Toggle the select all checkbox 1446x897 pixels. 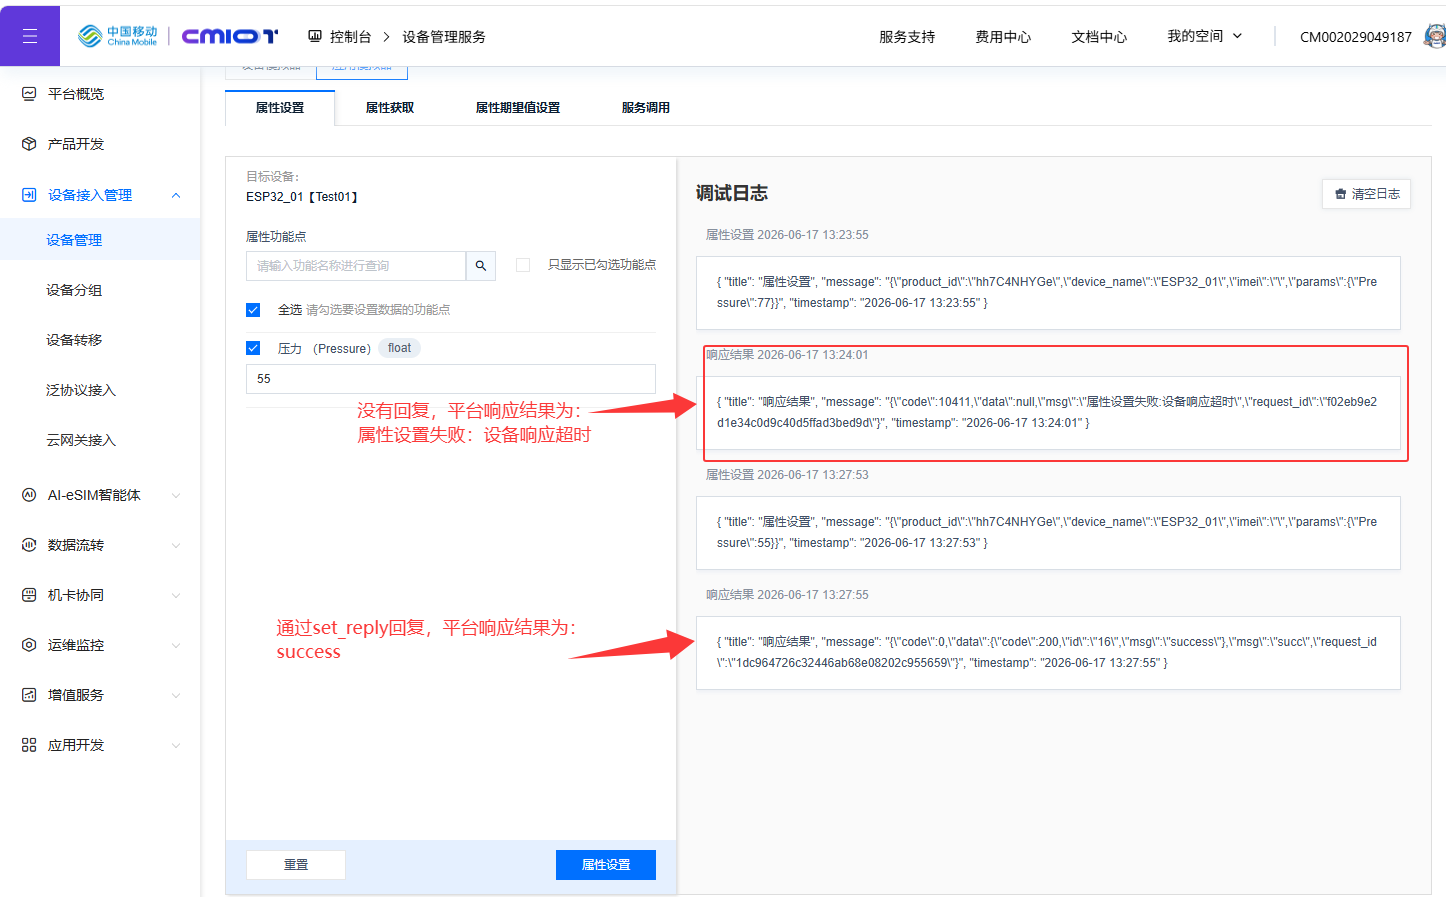pos(253,310)
